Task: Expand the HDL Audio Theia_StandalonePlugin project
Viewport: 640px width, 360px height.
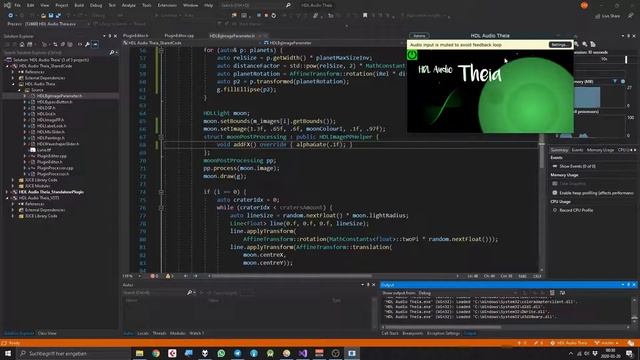Action: coord(7,192)
